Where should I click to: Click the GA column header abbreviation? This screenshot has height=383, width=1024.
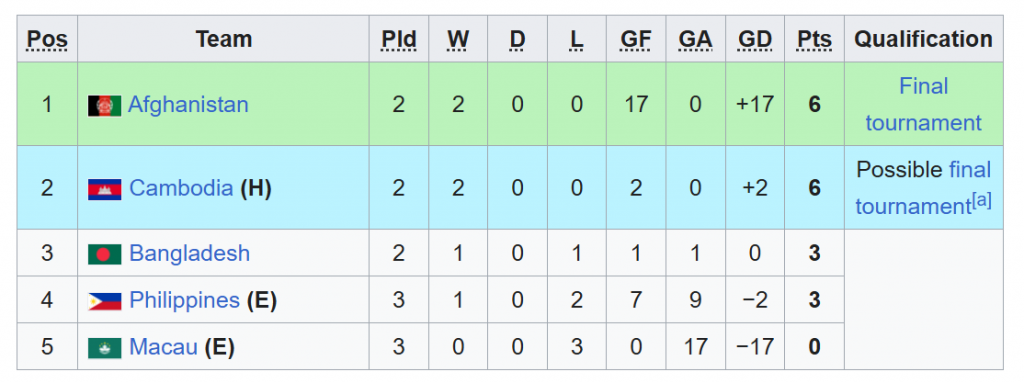click(695, 40)
